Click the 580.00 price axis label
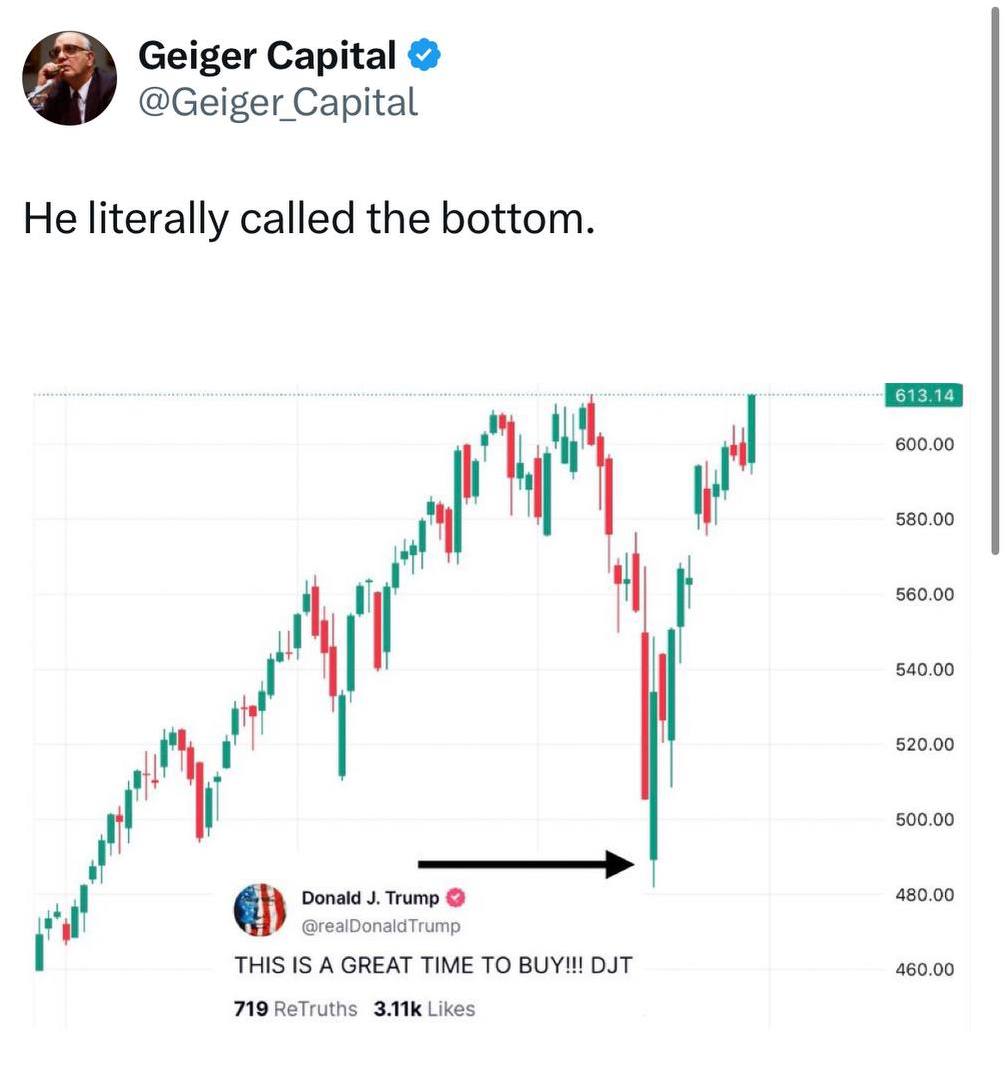The height and width of the screenshot is (1075, 1006). tap(924, 520)
